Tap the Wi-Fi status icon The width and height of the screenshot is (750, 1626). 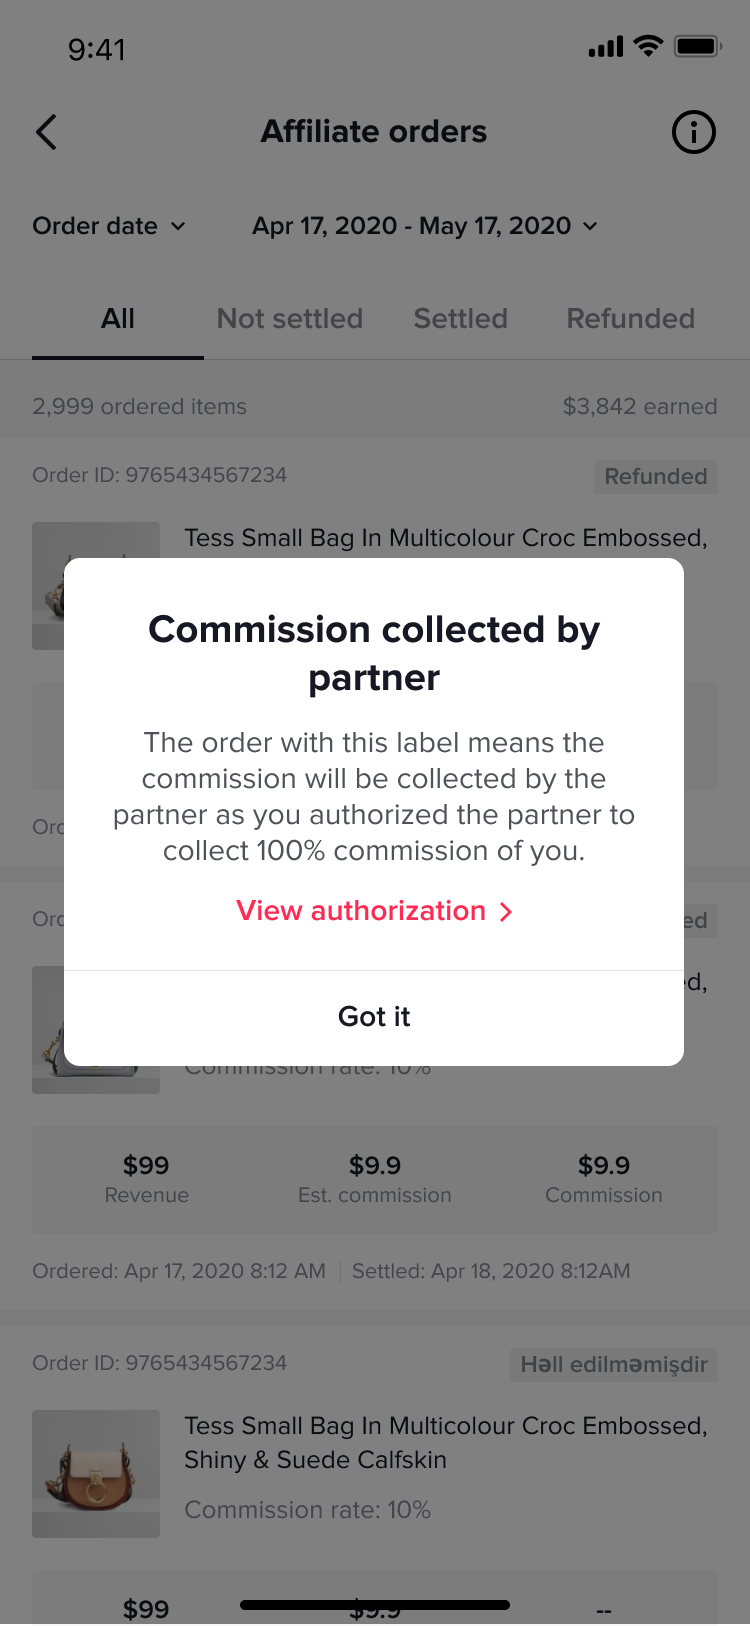tap(649, 46)
